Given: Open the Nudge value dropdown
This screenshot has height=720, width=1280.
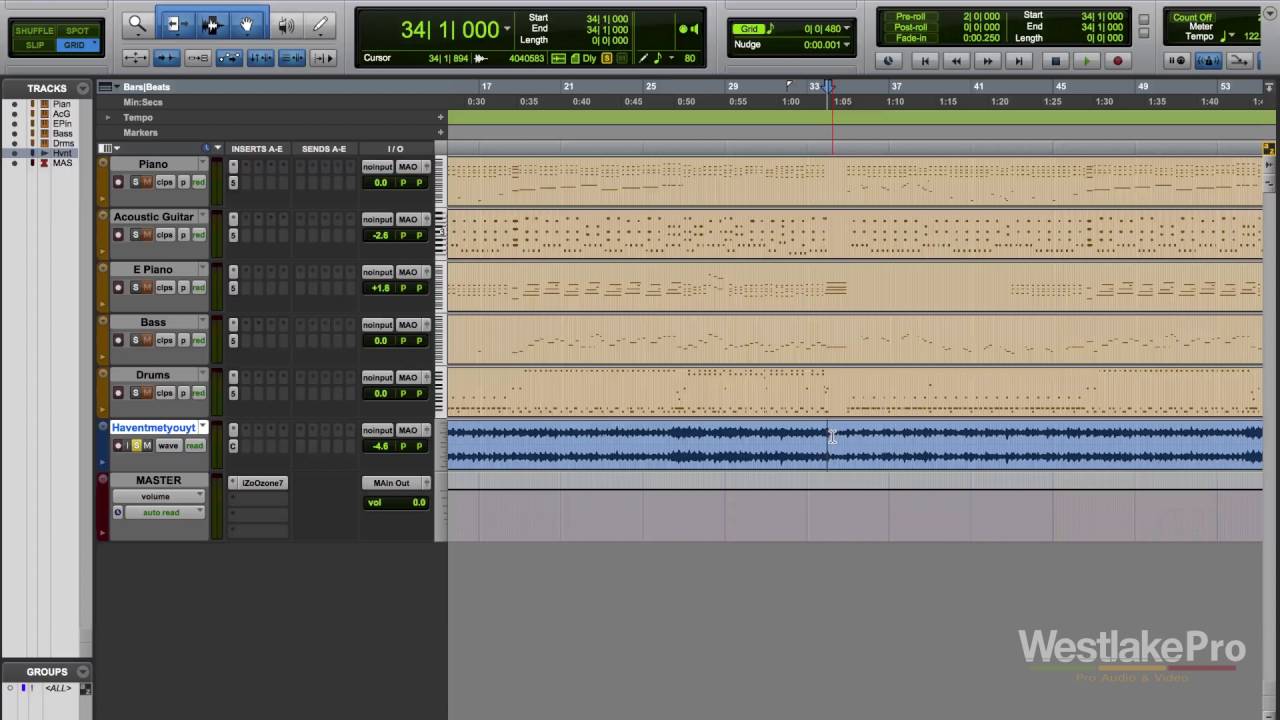Looking at the screenshot, I should tap(848, 45).
